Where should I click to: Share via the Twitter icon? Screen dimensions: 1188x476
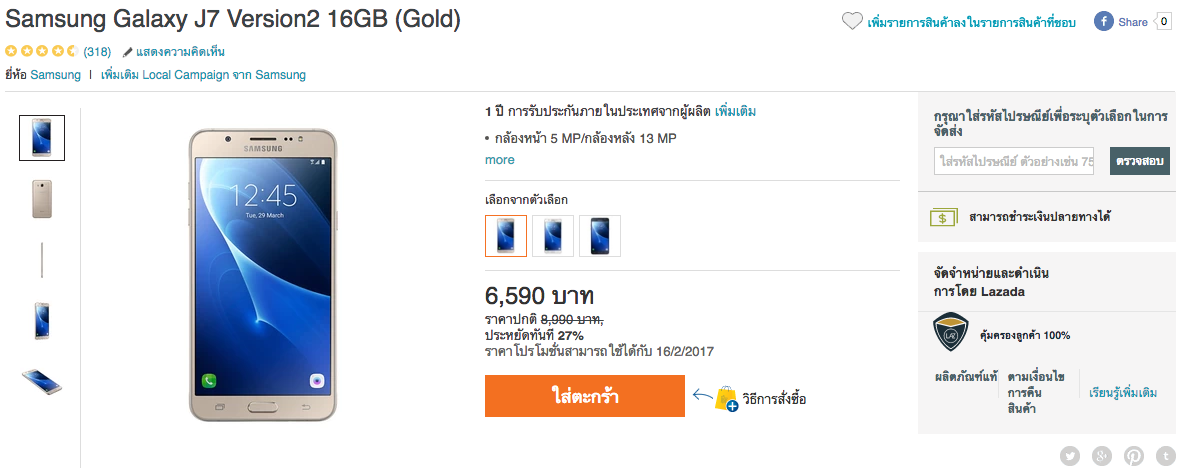click(1071, 456)
